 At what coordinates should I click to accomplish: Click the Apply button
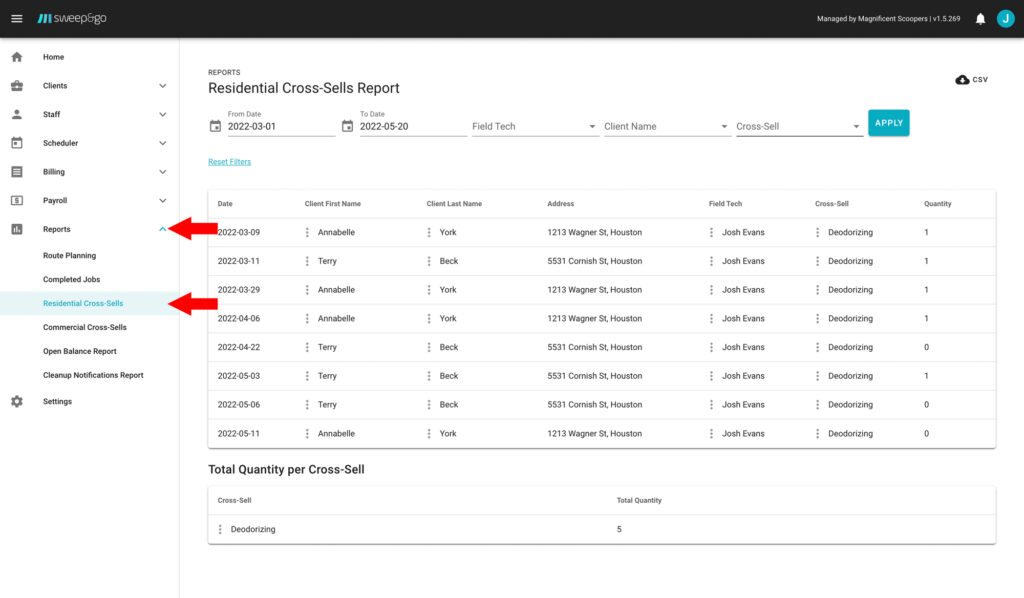(888, 123)
